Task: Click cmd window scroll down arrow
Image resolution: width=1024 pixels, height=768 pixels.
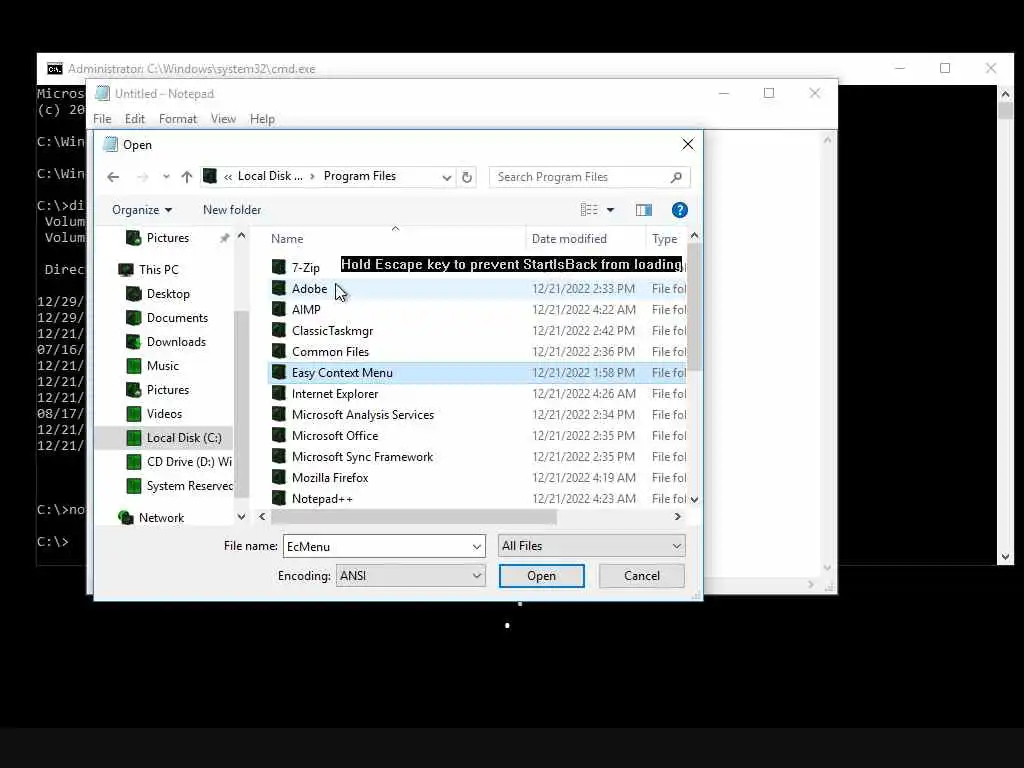Action: click(1005, 558)
